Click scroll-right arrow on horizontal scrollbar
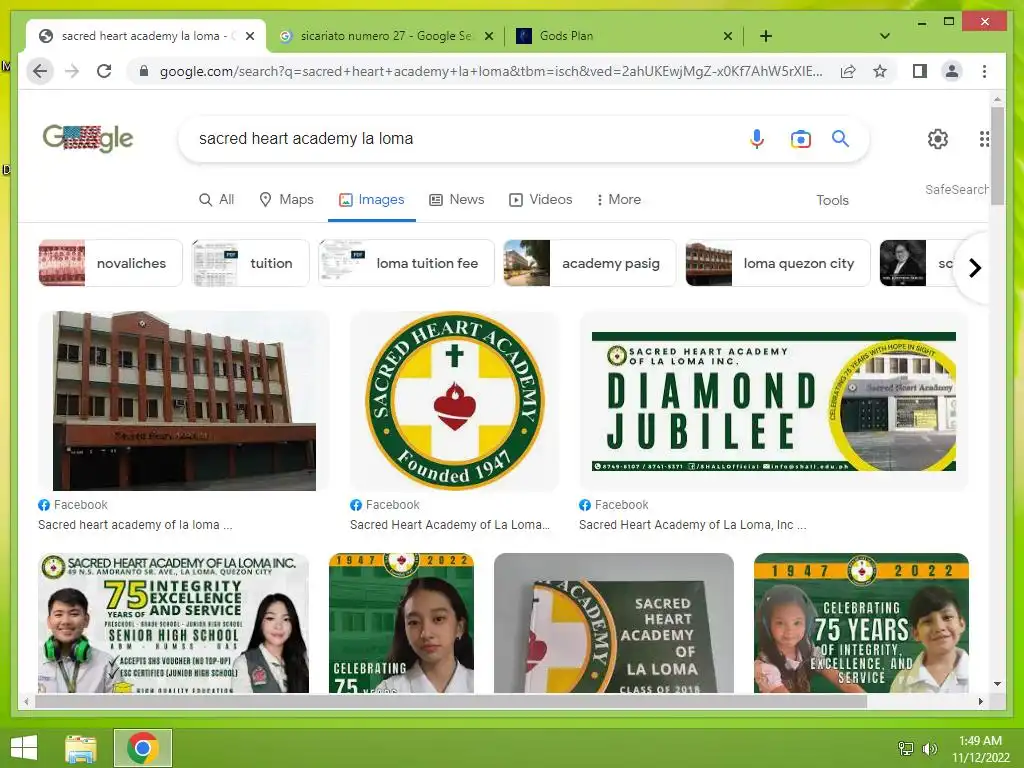 point(980,701)
